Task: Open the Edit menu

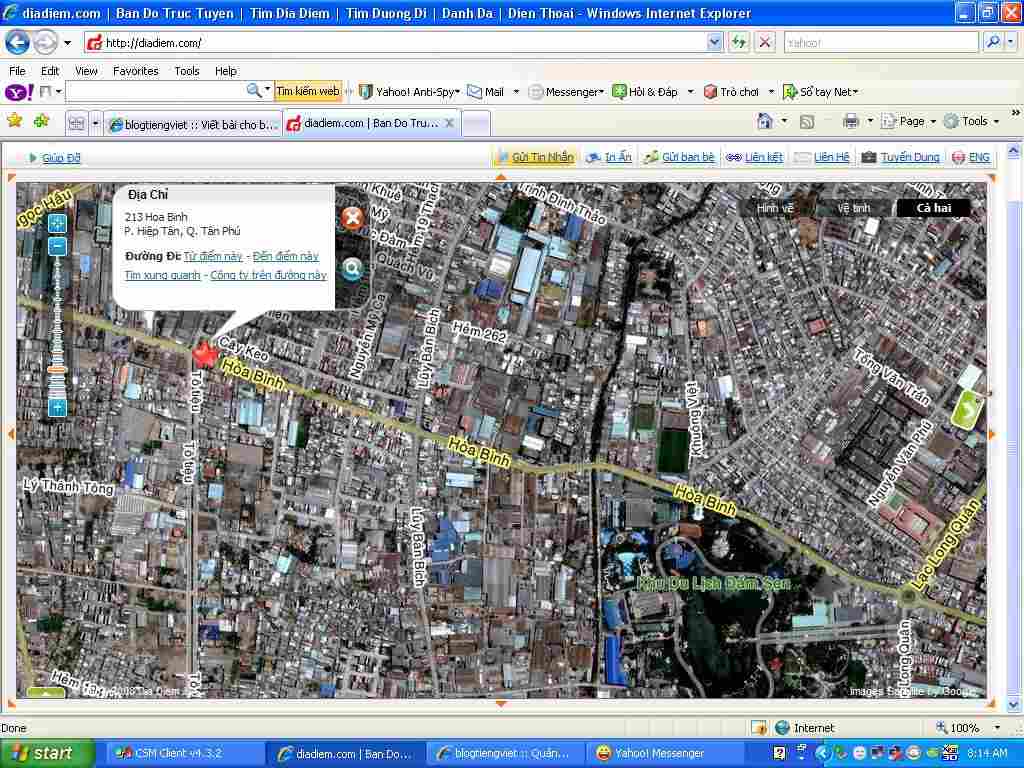Action: coord(50,71)
